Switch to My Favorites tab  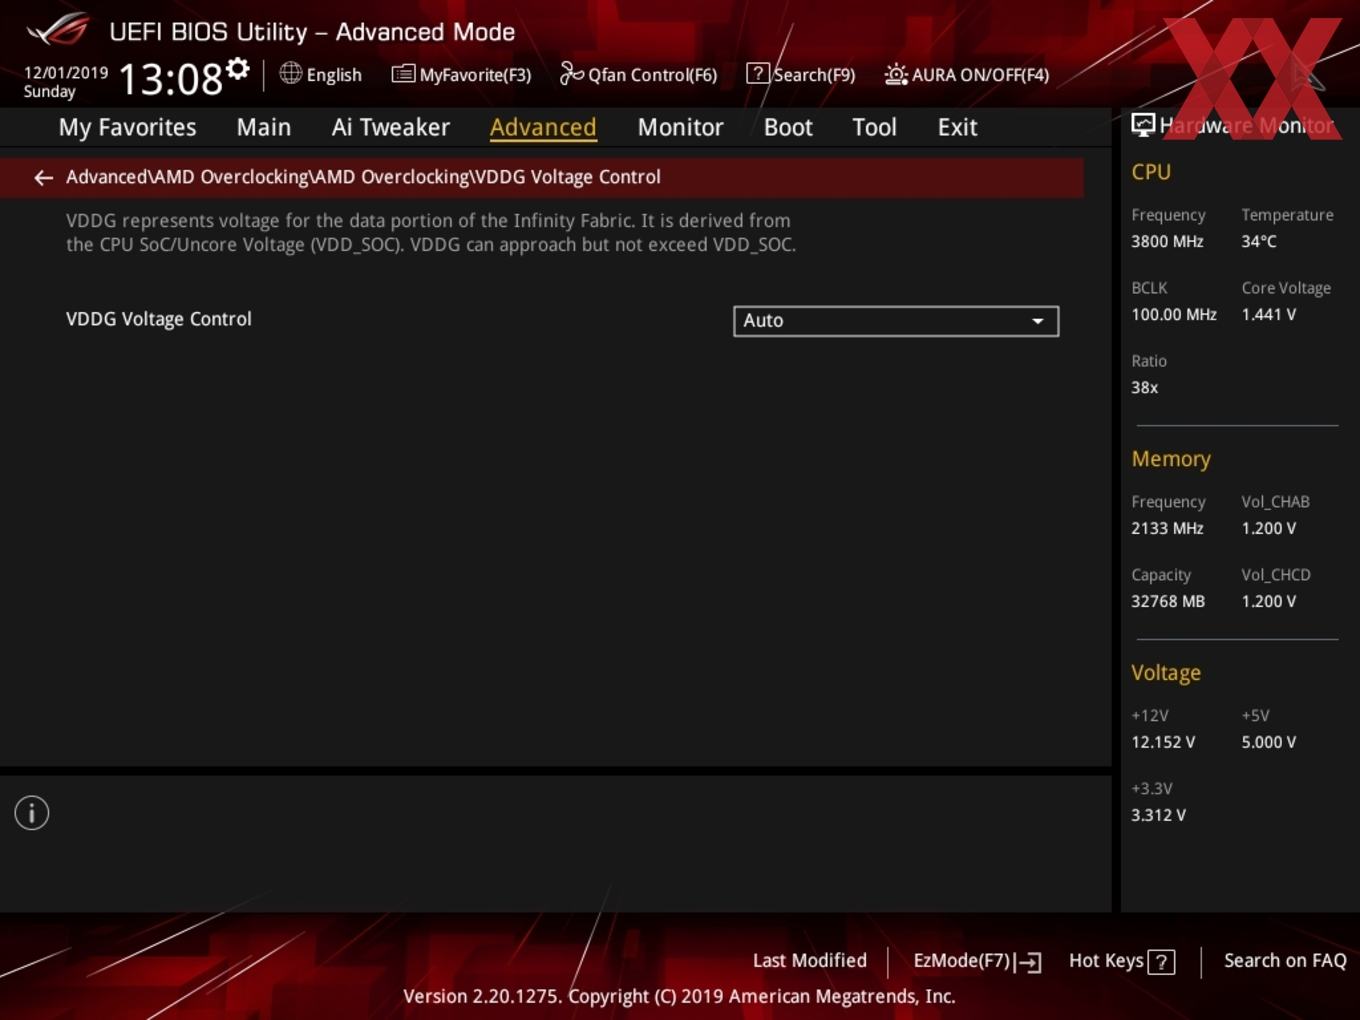(x=127, y=127)
